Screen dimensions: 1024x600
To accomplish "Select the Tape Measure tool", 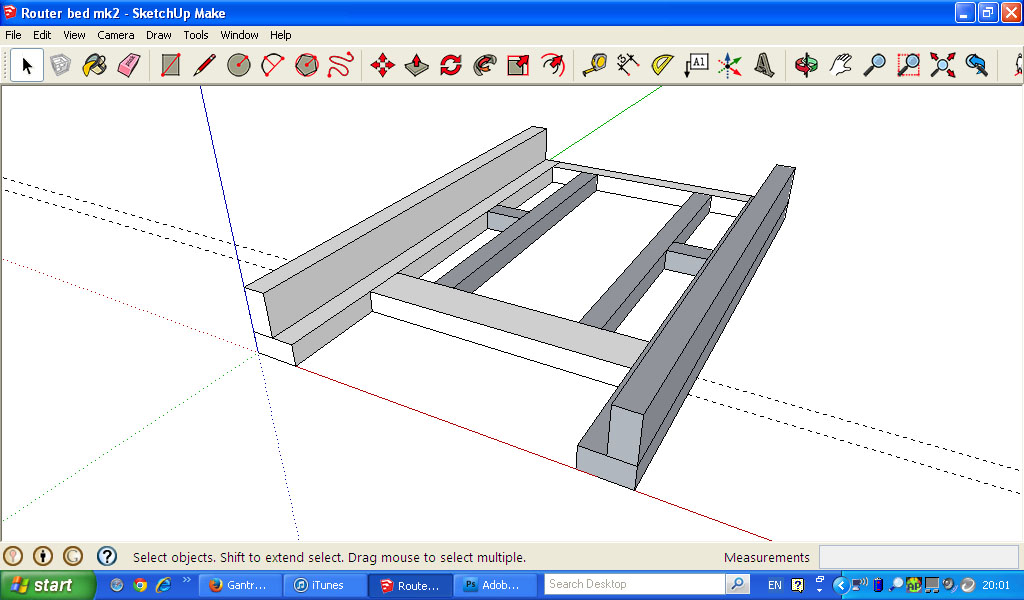I will (595, 66).
